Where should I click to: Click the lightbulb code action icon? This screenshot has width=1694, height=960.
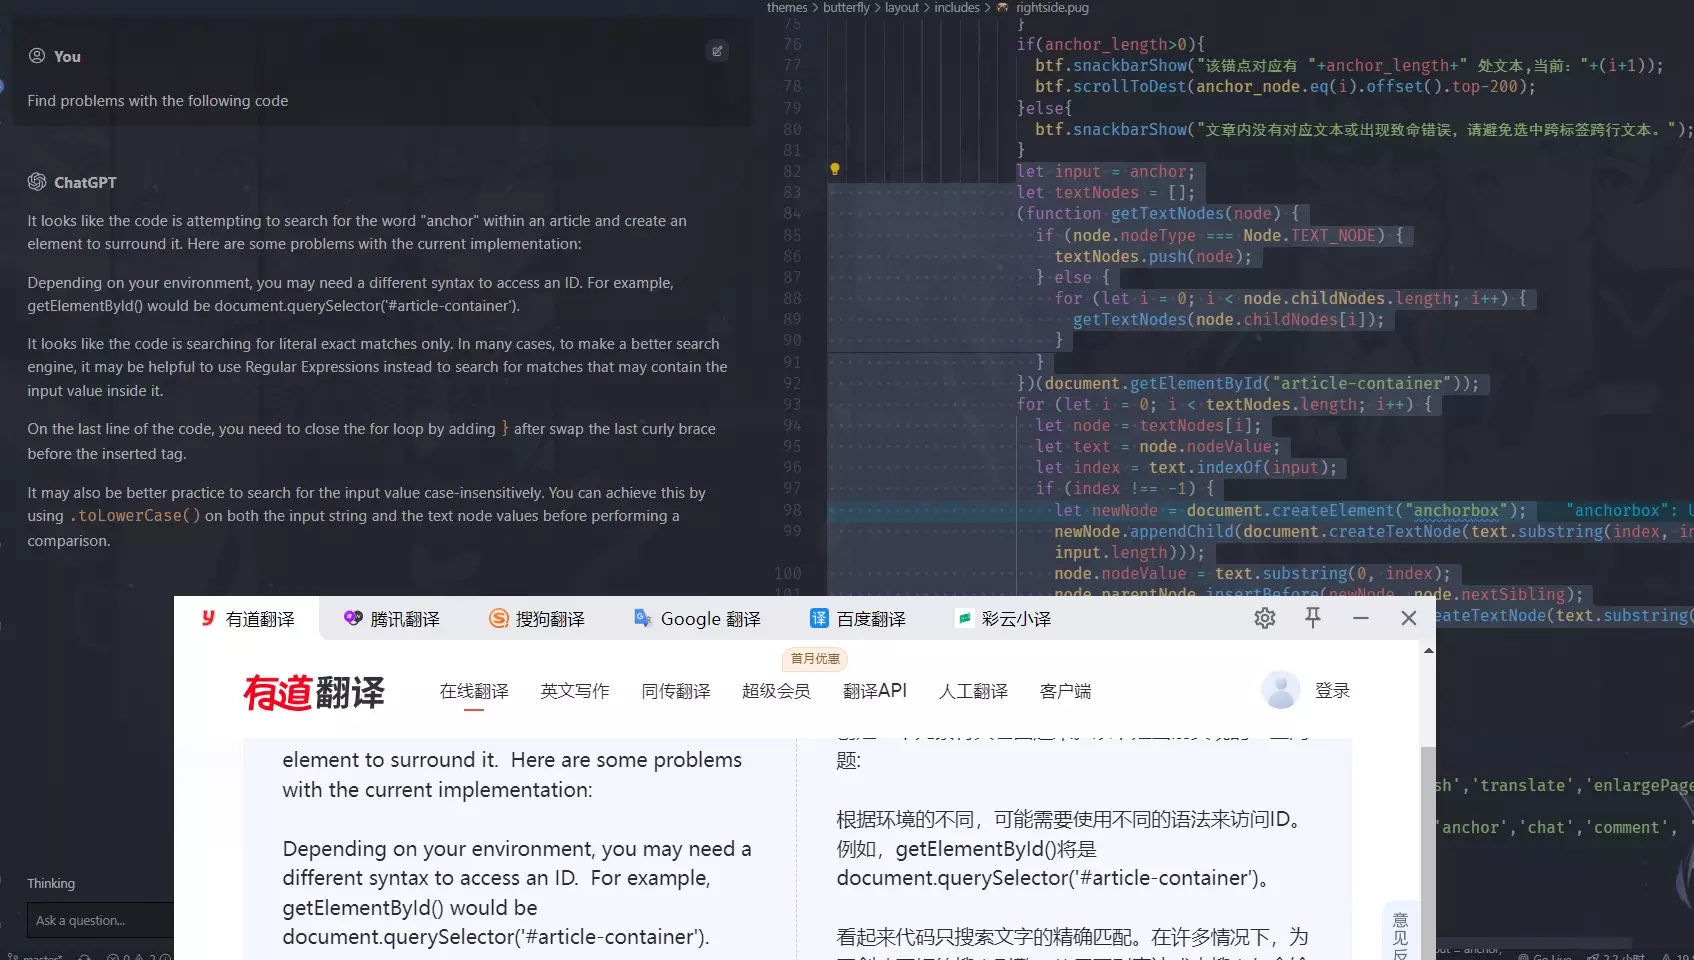(835, 170)
